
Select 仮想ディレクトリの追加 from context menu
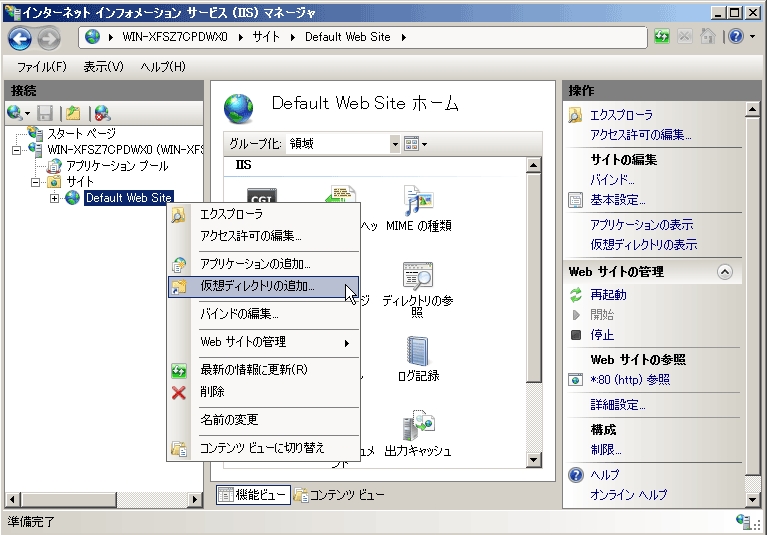click(257, 286)
